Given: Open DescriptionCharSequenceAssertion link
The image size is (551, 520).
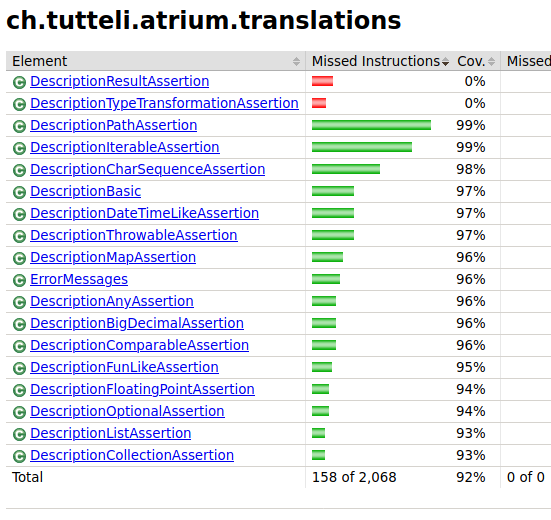Looking at the screenshot, I should click(148, 169).
